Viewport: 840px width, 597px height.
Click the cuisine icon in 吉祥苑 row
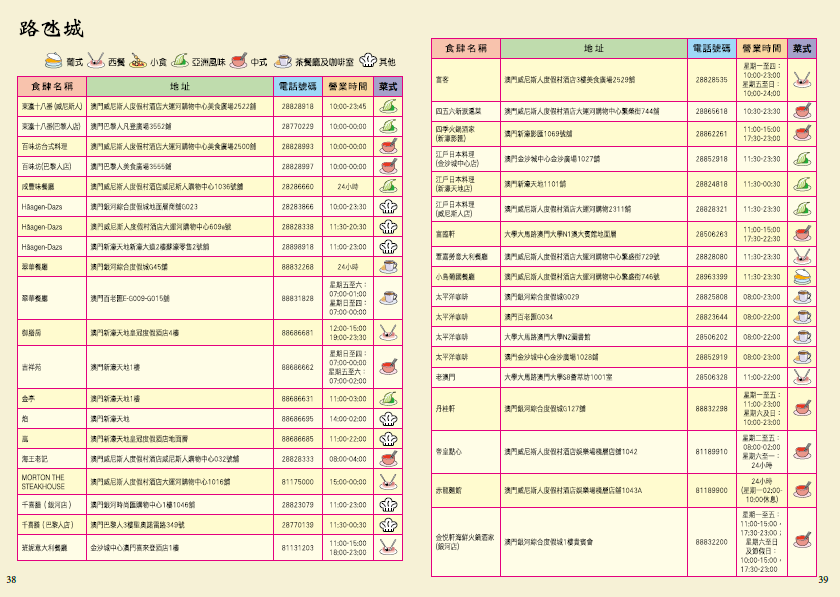(x=389, y=367)
